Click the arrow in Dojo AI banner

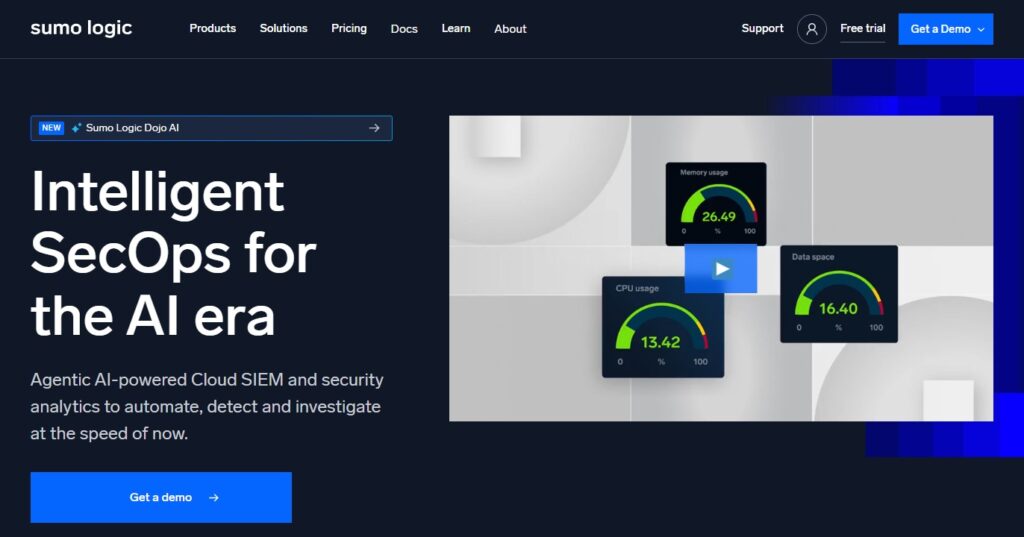coord(374,128)
